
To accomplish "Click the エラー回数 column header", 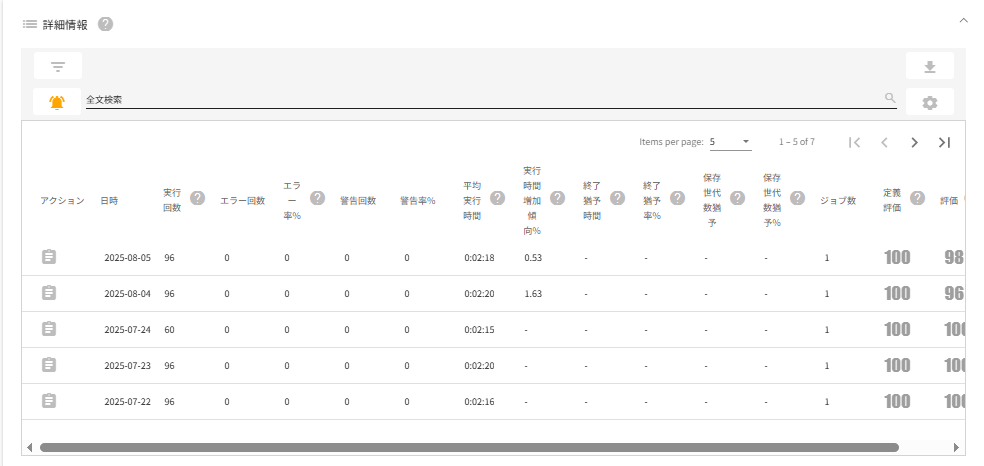I will [242, 201].
